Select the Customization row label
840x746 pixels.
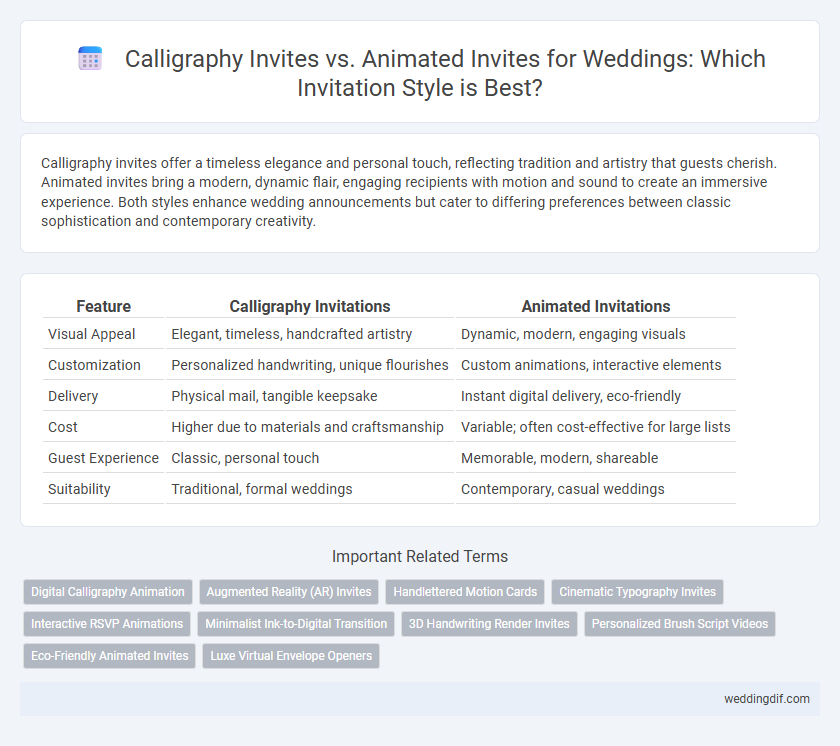94,365
